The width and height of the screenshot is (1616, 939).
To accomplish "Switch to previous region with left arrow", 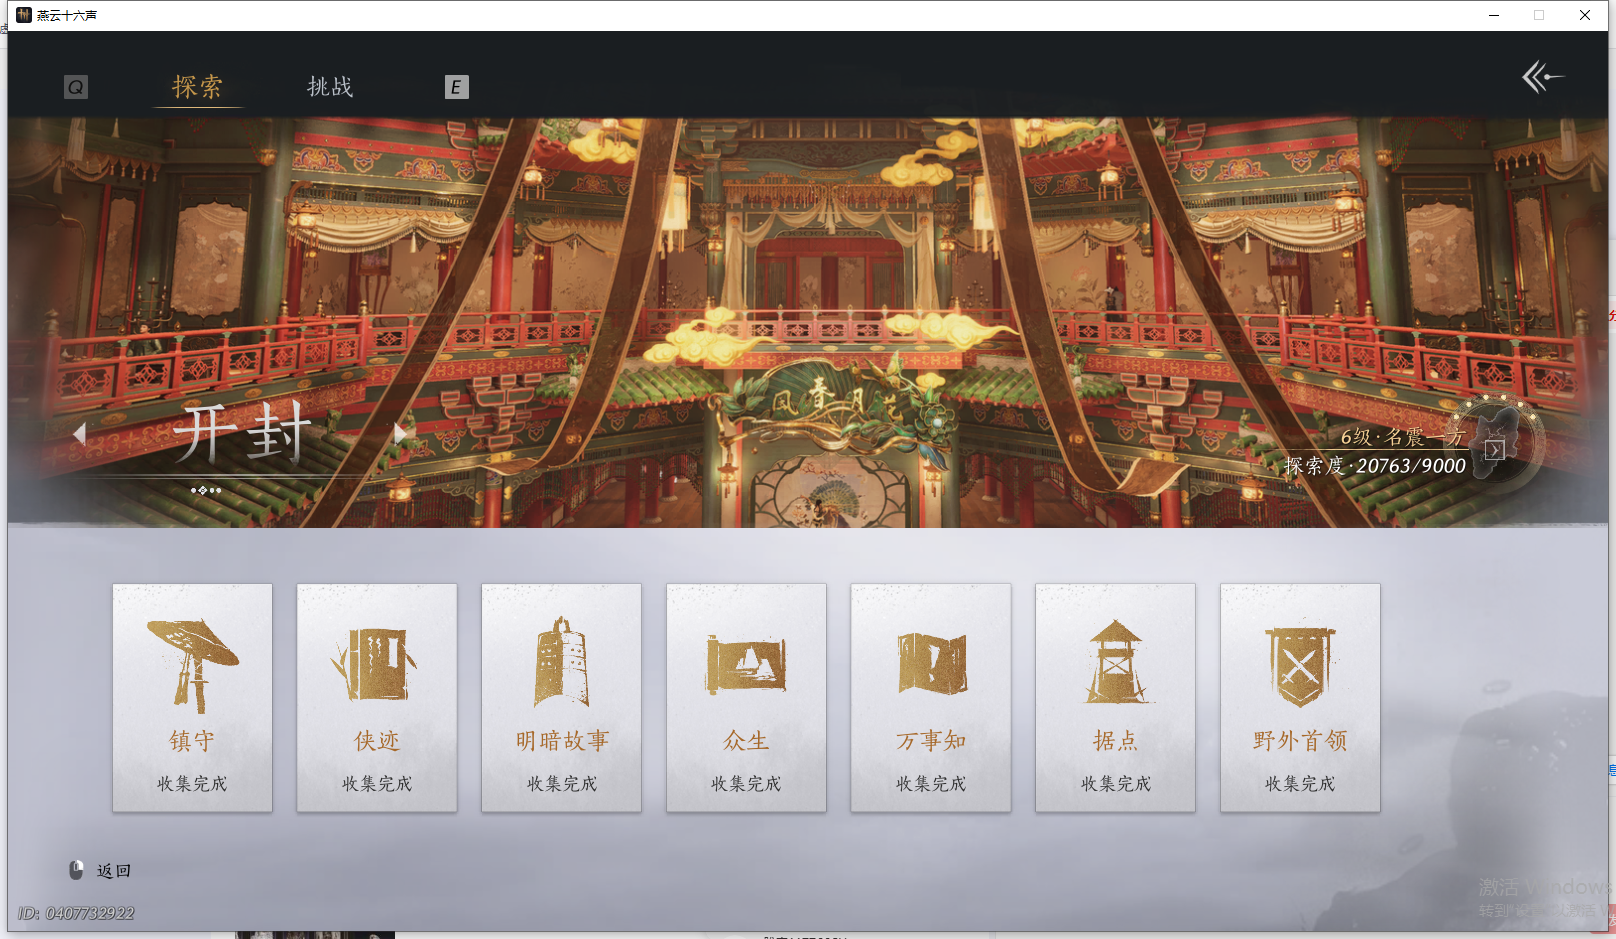I will (81, 432).
